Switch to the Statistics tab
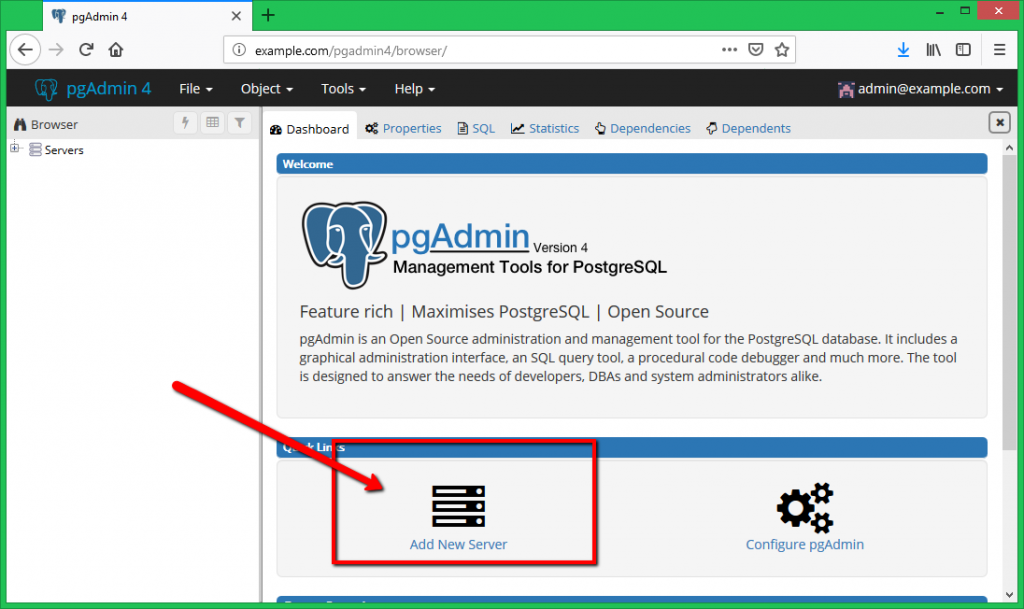Screen dimensions: 1024x609 tap(545, 128)
